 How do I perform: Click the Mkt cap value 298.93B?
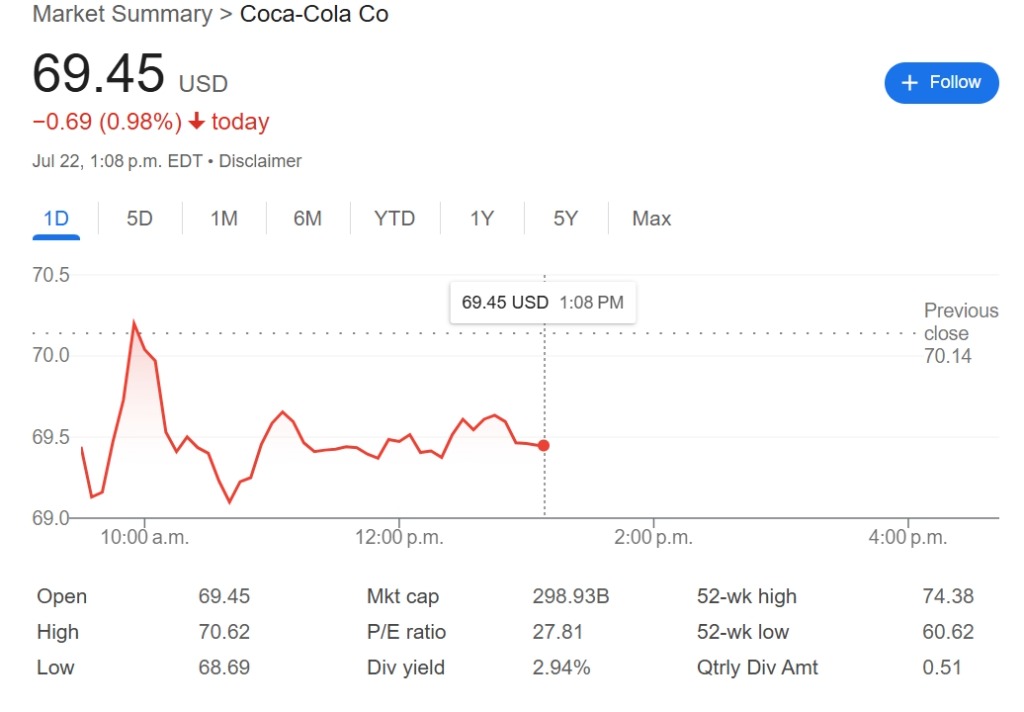[571, 596]
